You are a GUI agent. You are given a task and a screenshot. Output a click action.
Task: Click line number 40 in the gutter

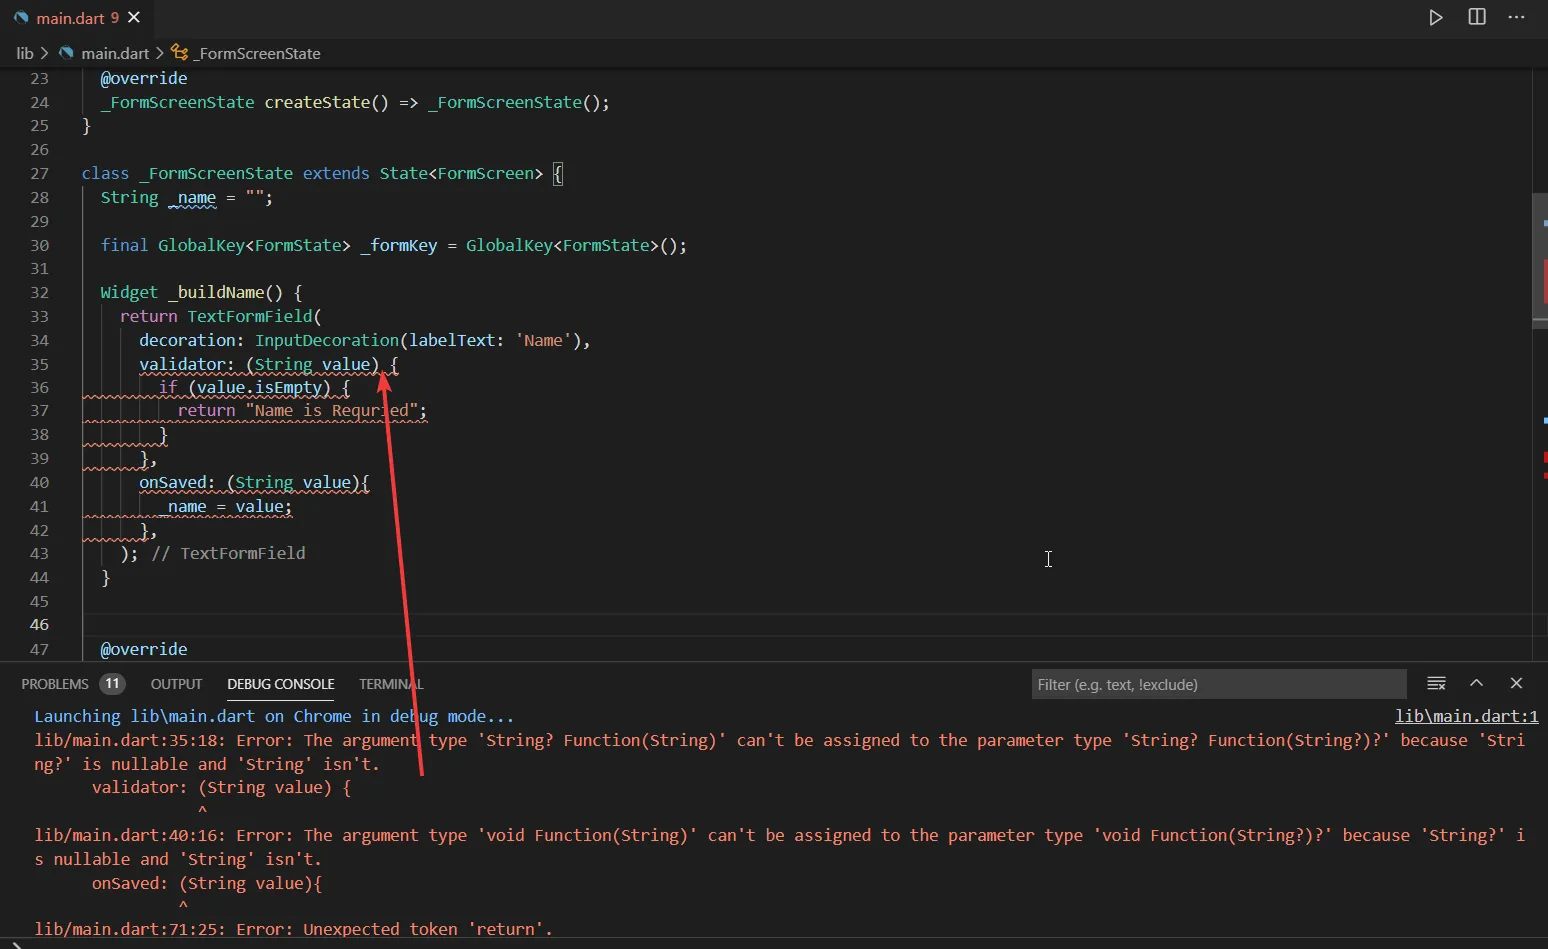pyautogui.click(x=39, y=482)
